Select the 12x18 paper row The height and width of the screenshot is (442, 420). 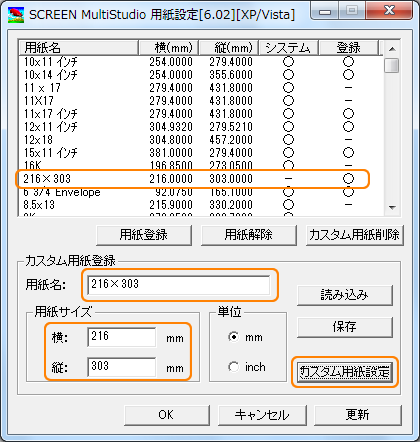(x=200, y=140)
